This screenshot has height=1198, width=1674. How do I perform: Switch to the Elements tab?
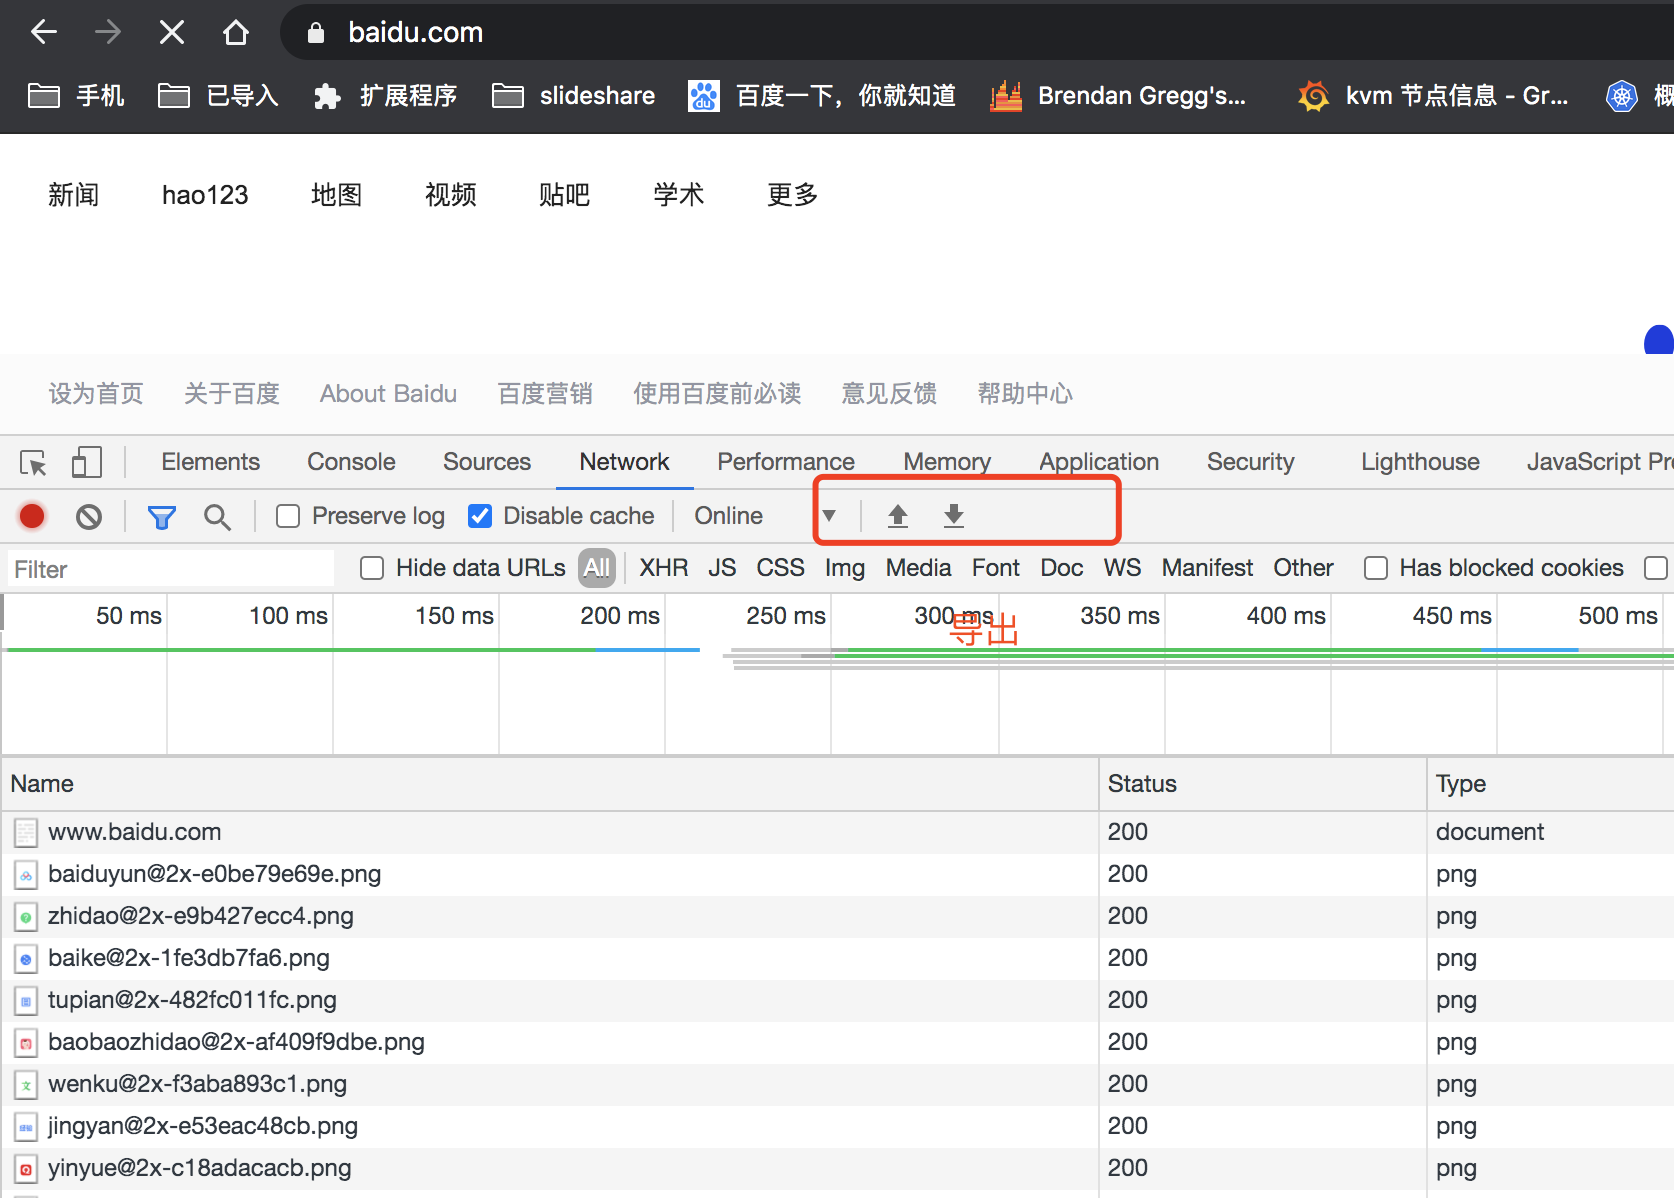211,462
